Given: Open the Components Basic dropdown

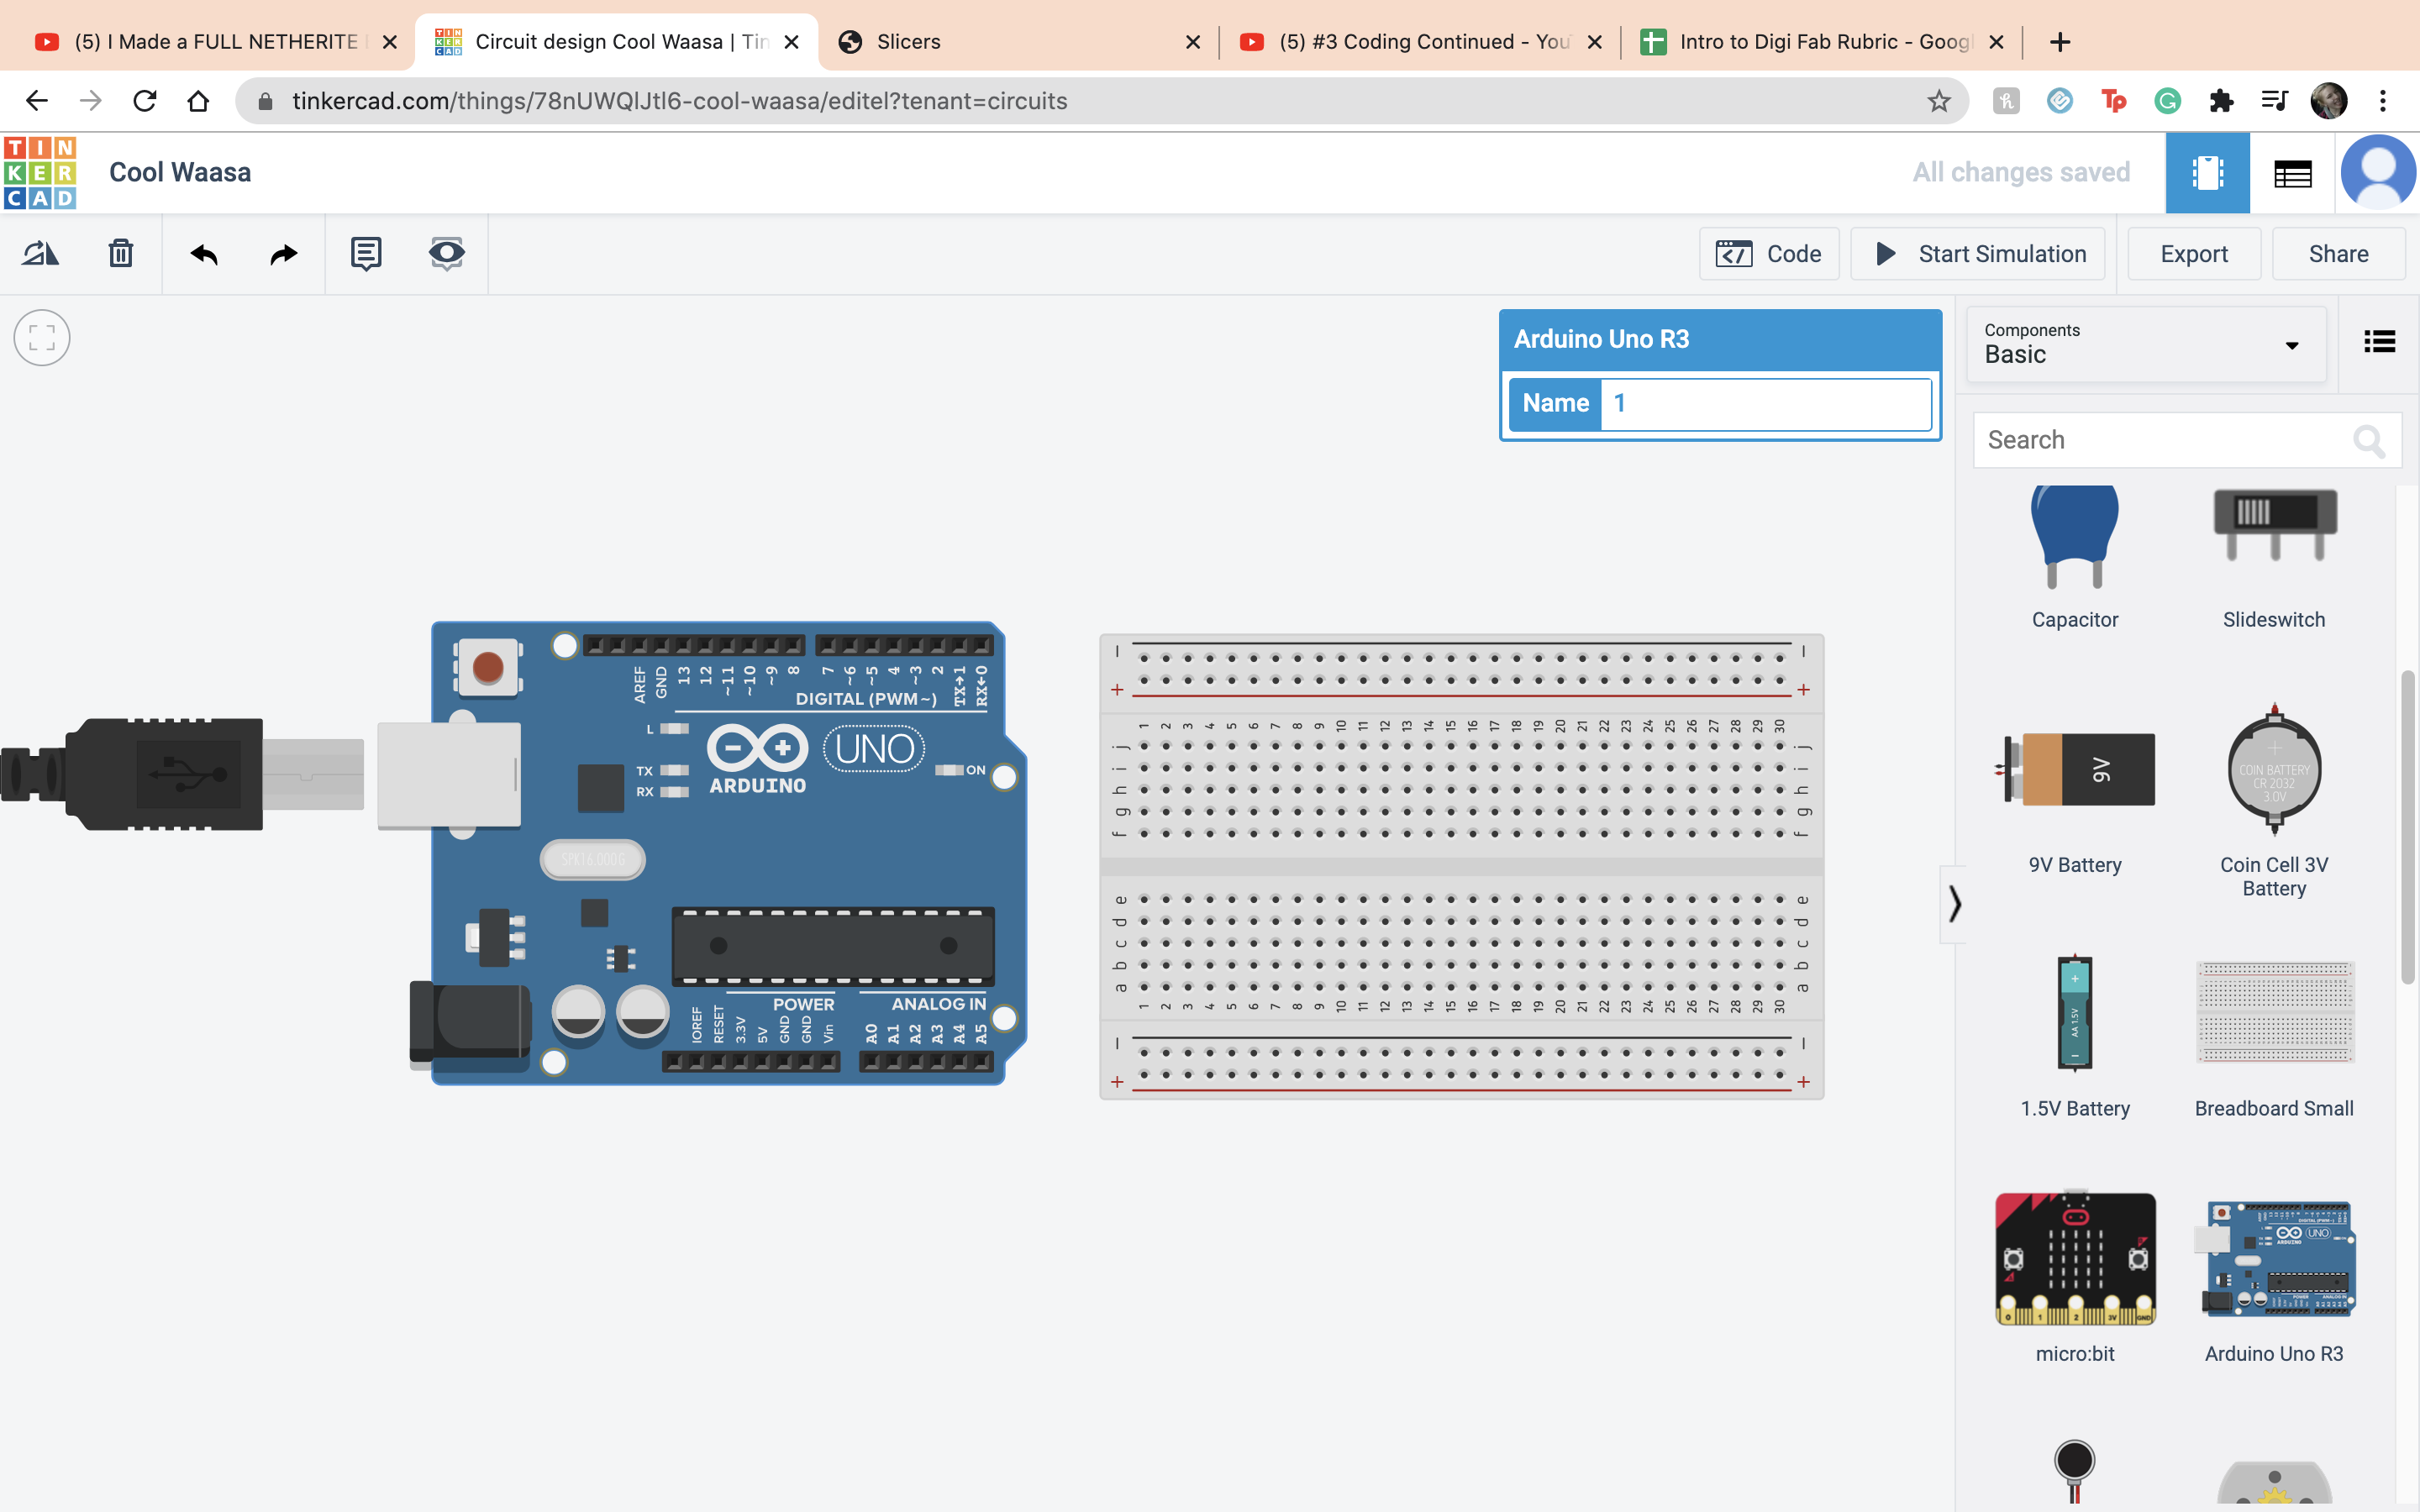Looking at the screenshot, I should [x=2145, y=344].
